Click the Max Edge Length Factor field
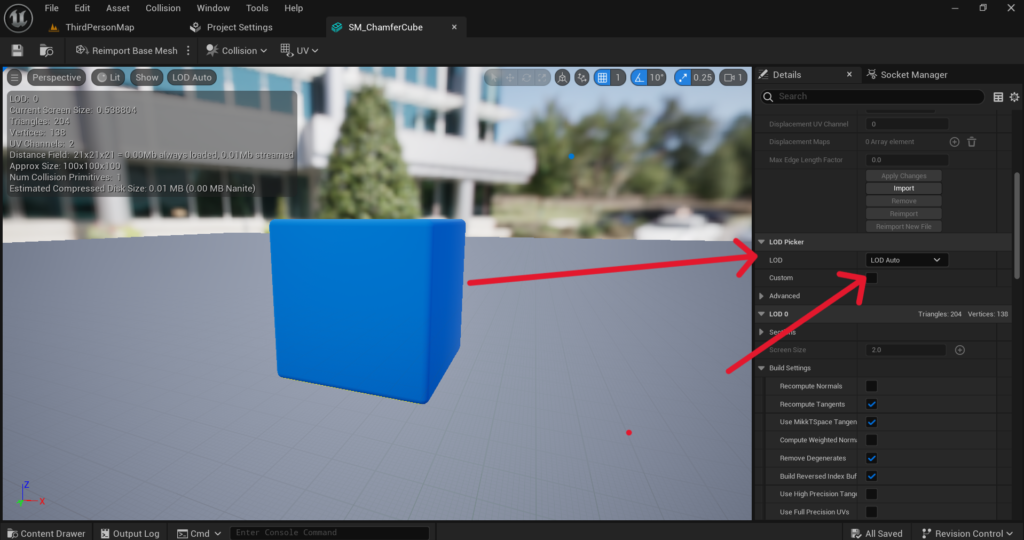The height and width of the screenshot is (540, 1024). pyautogui.click(x=906, y=160)
